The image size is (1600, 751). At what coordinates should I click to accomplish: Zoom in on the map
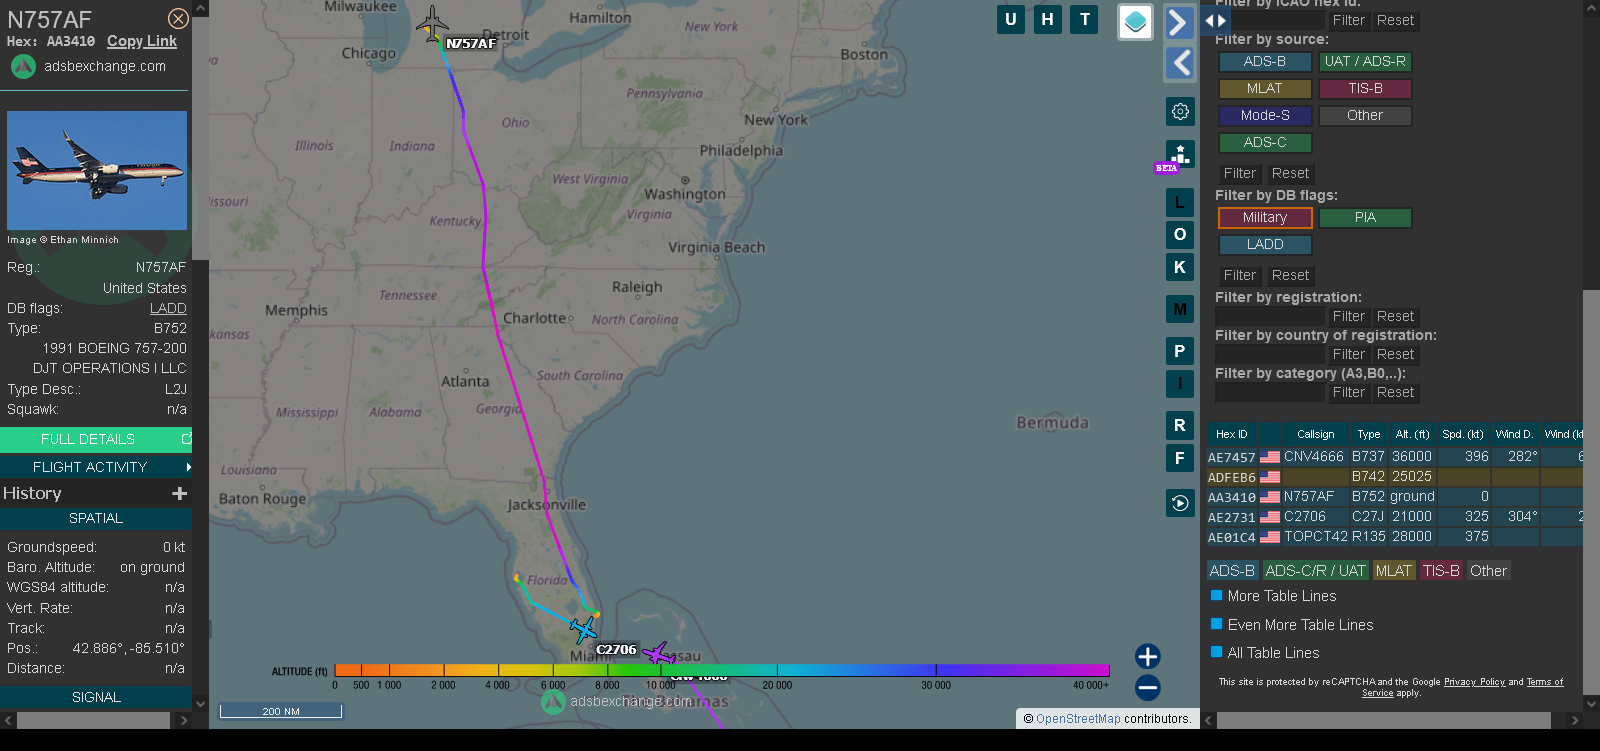tap(1148, 656)
